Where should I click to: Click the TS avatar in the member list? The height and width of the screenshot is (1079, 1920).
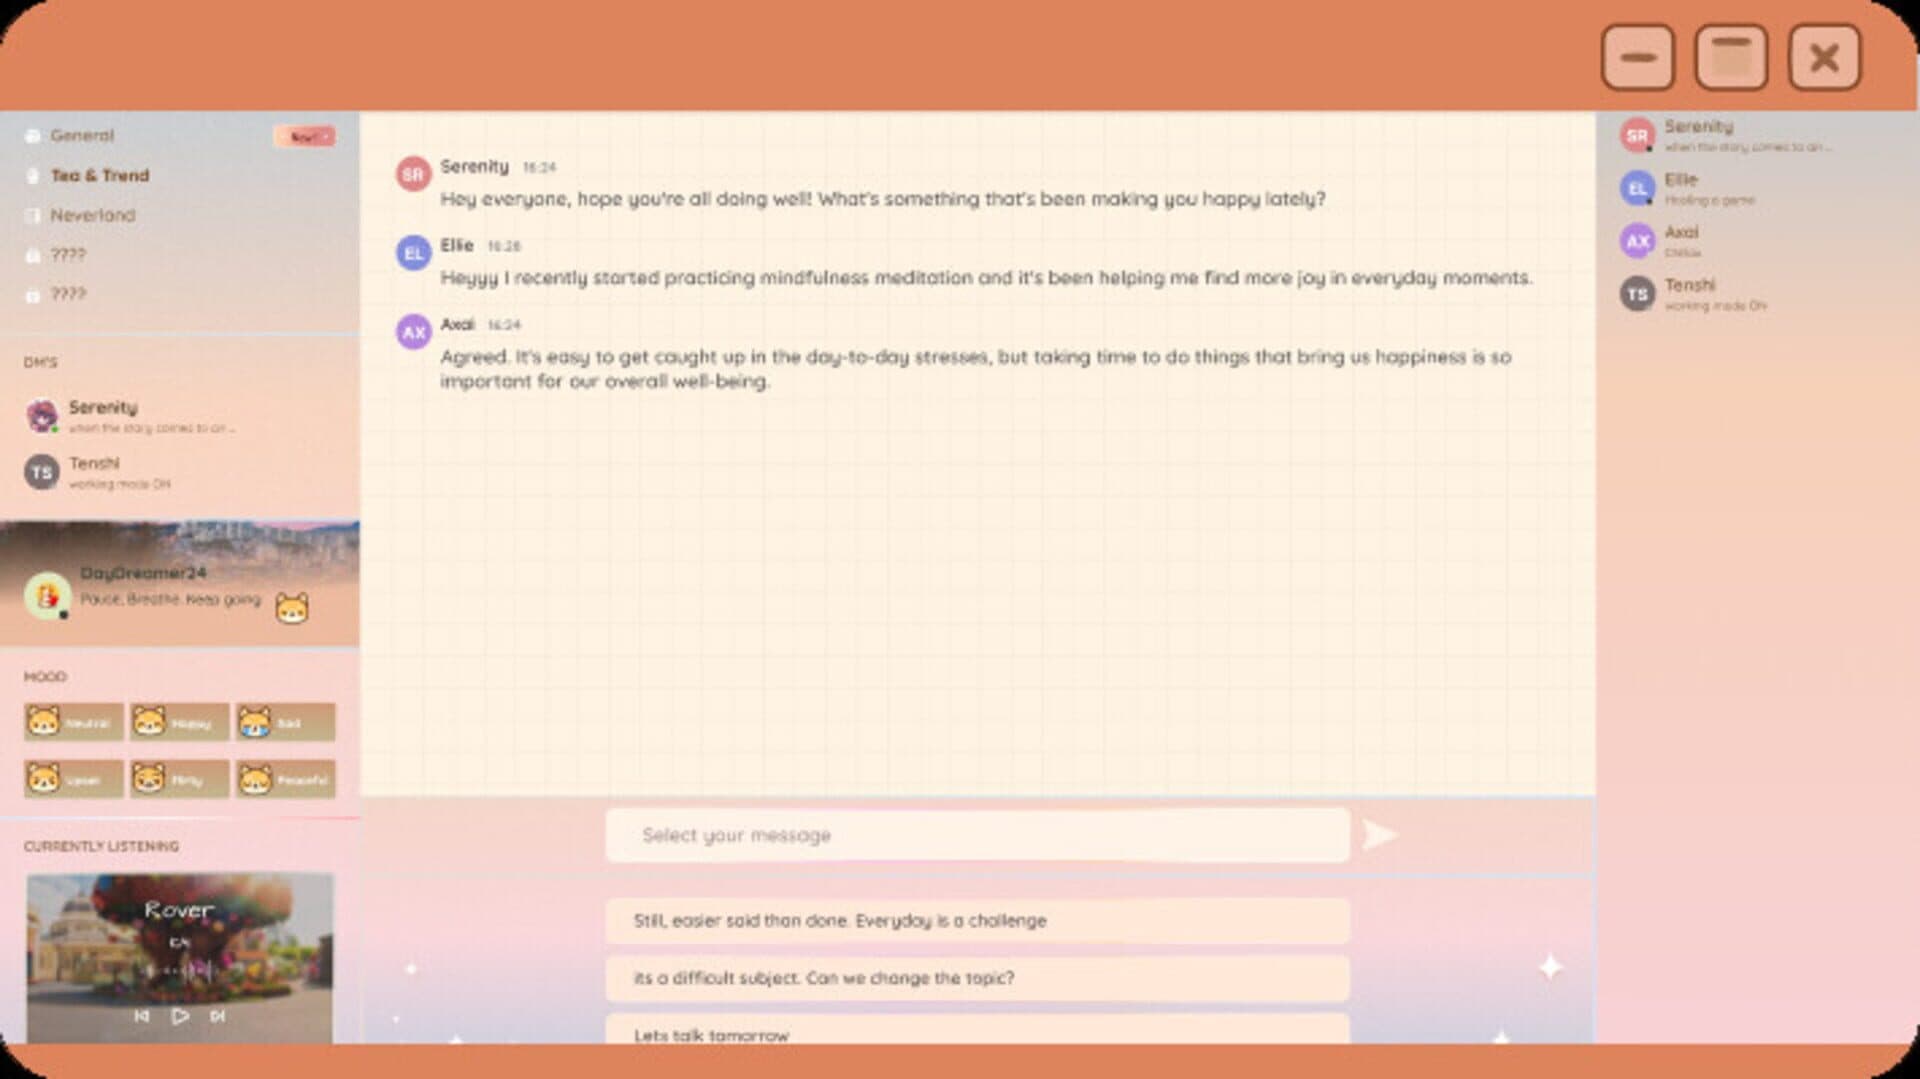1637,294
